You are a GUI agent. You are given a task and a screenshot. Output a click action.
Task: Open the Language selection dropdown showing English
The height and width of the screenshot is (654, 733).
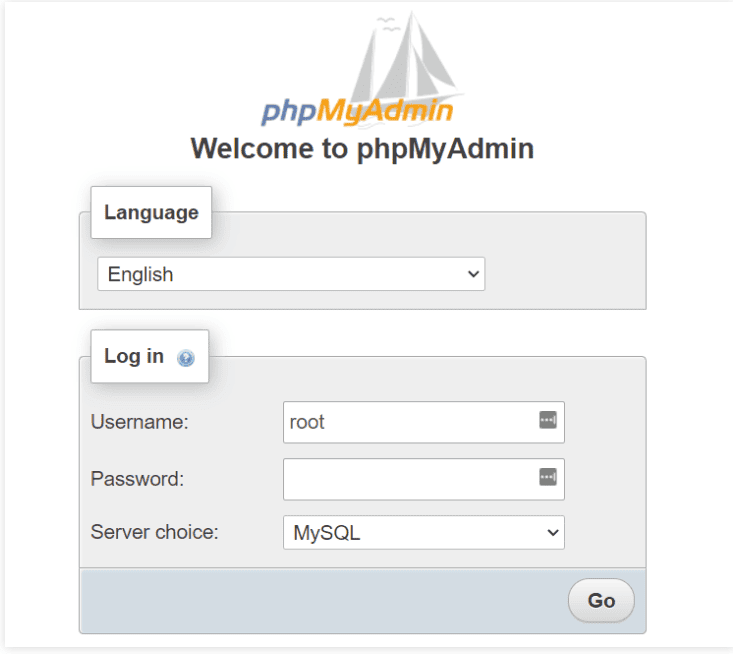point(290,274)
